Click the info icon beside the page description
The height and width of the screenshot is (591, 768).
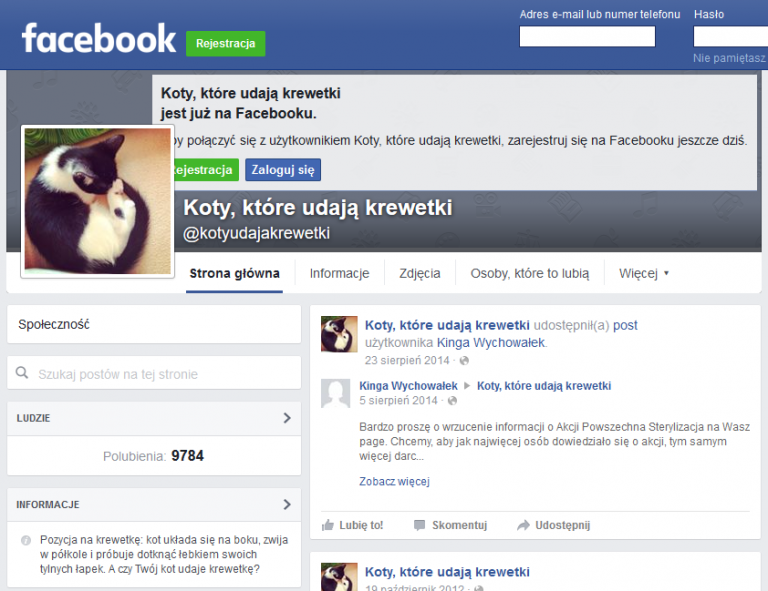click(26, 541)
